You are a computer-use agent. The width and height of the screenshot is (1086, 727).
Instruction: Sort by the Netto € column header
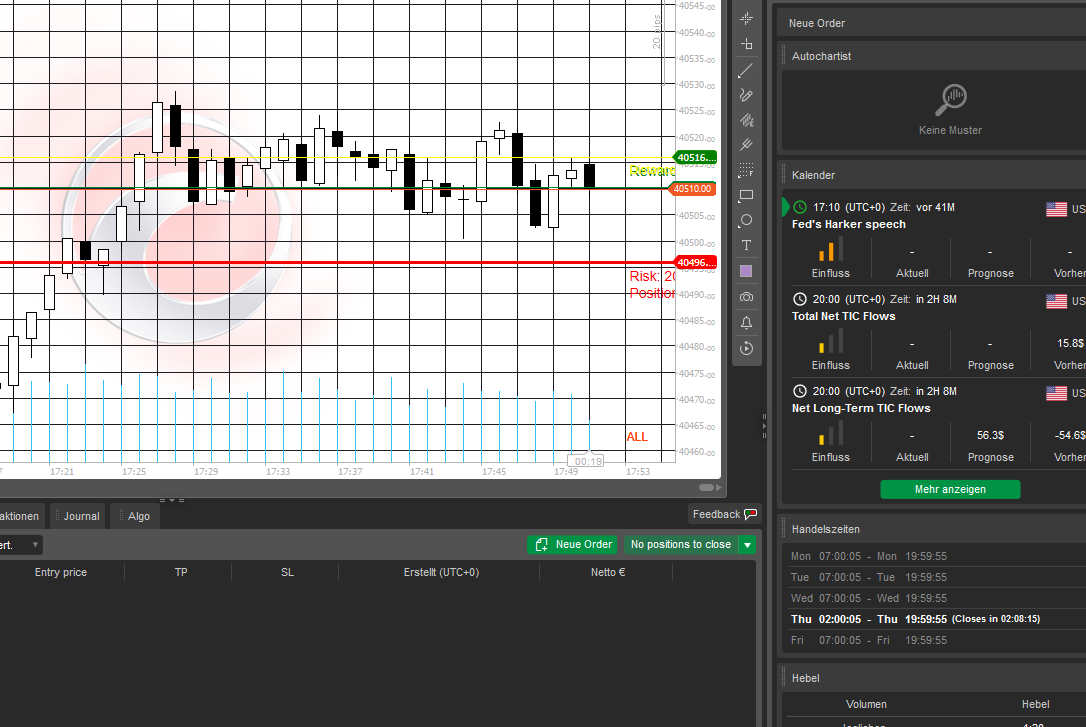(x=607, y=572)
